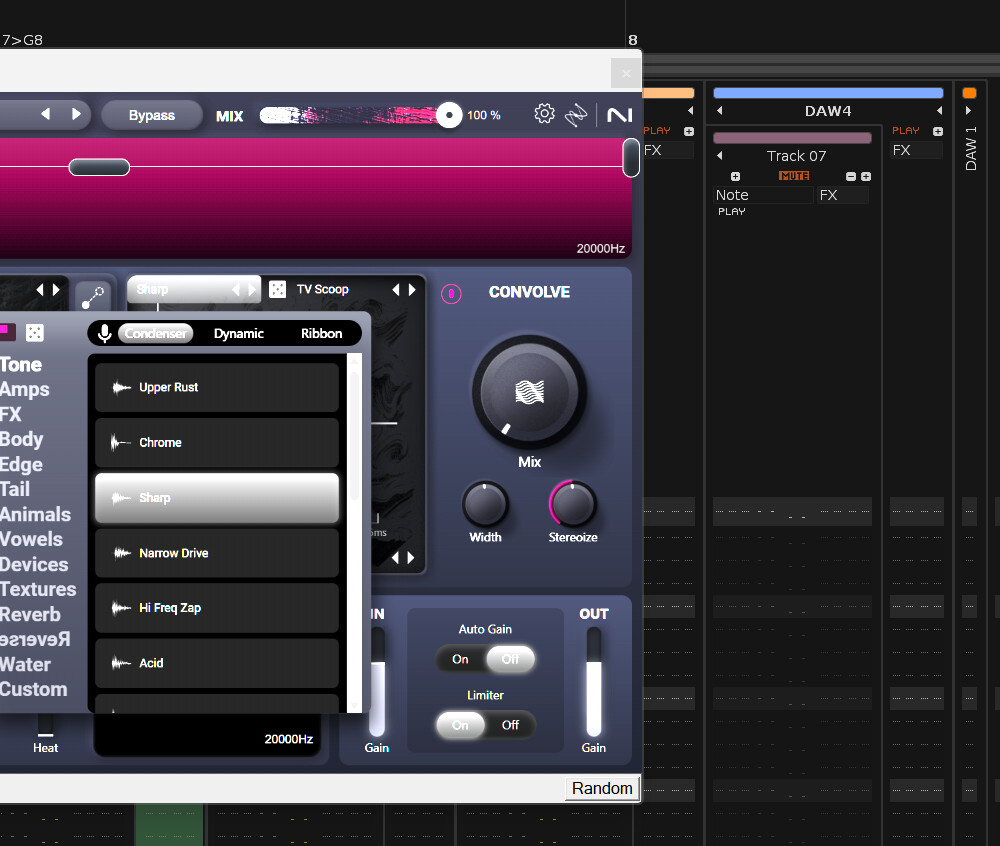Open the Vowels category
Viewport: 1000px width, 846px height.
(x=31, y=539)
